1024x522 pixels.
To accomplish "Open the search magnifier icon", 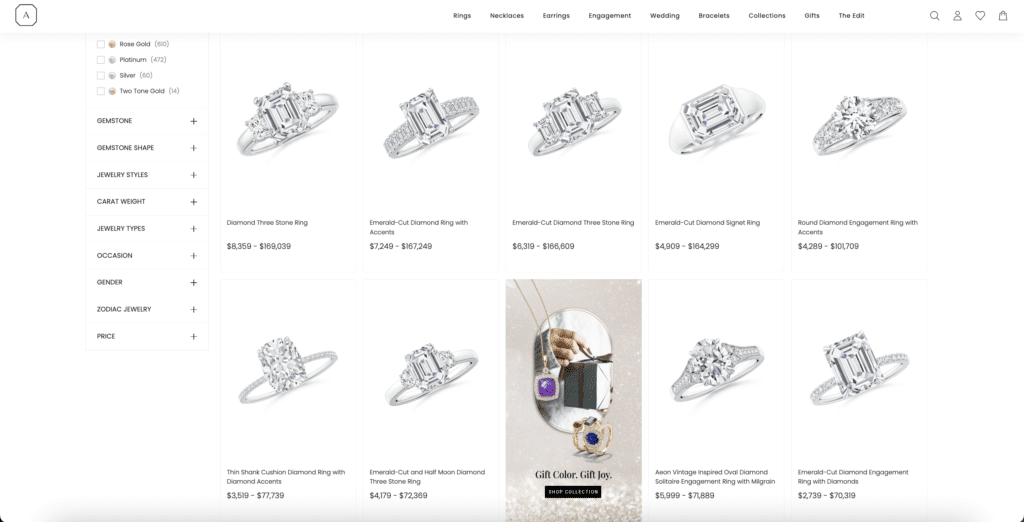I will click(935, 16).
